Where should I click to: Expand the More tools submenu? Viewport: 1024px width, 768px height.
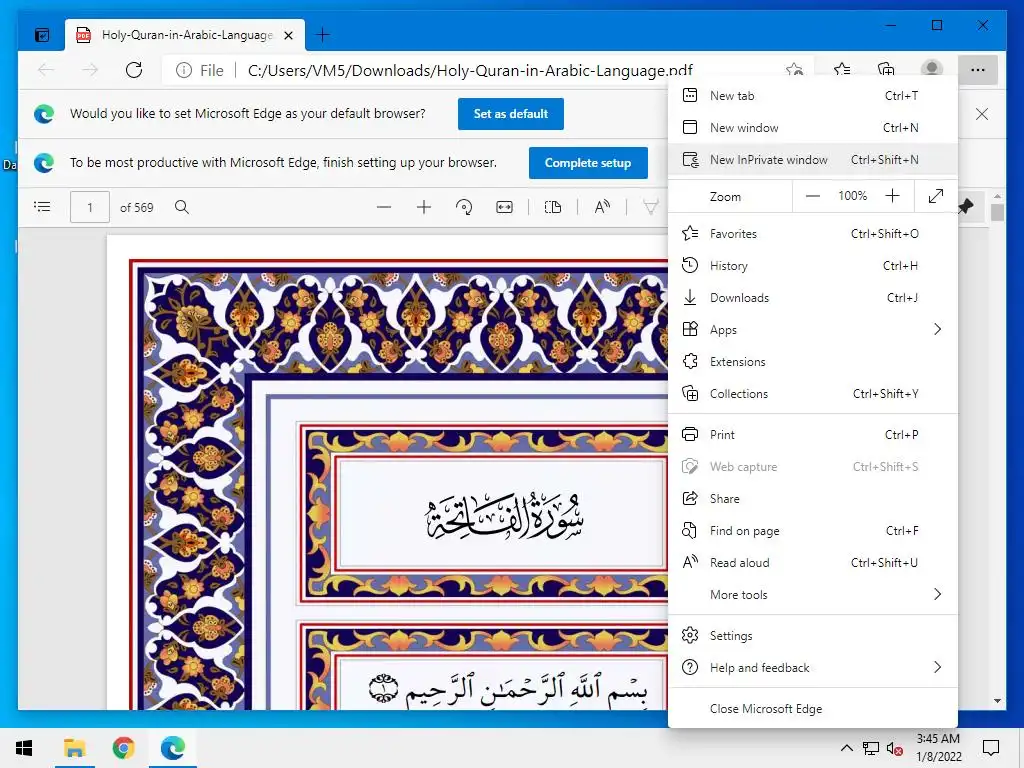[812, 595]
